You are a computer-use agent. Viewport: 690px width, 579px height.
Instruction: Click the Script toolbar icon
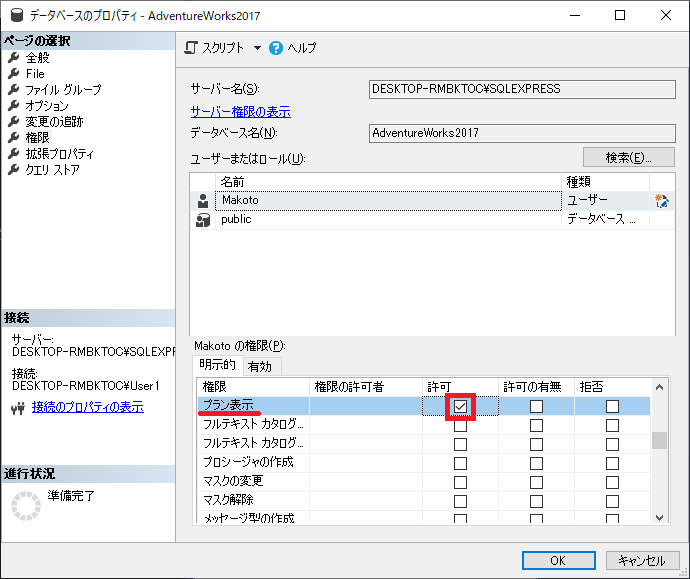click(x=191, y=48)
